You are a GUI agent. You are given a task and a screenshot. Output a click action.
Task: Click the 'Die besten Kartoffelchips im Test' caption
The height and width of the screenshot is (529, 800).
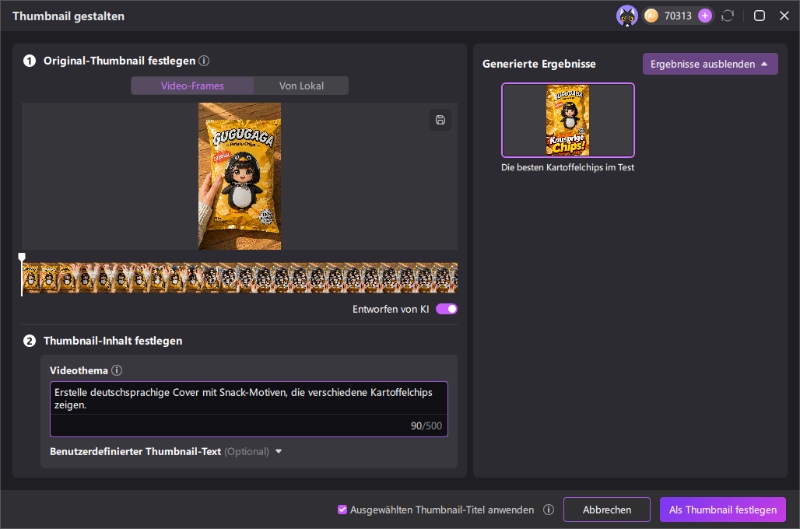tap(568, 167)
